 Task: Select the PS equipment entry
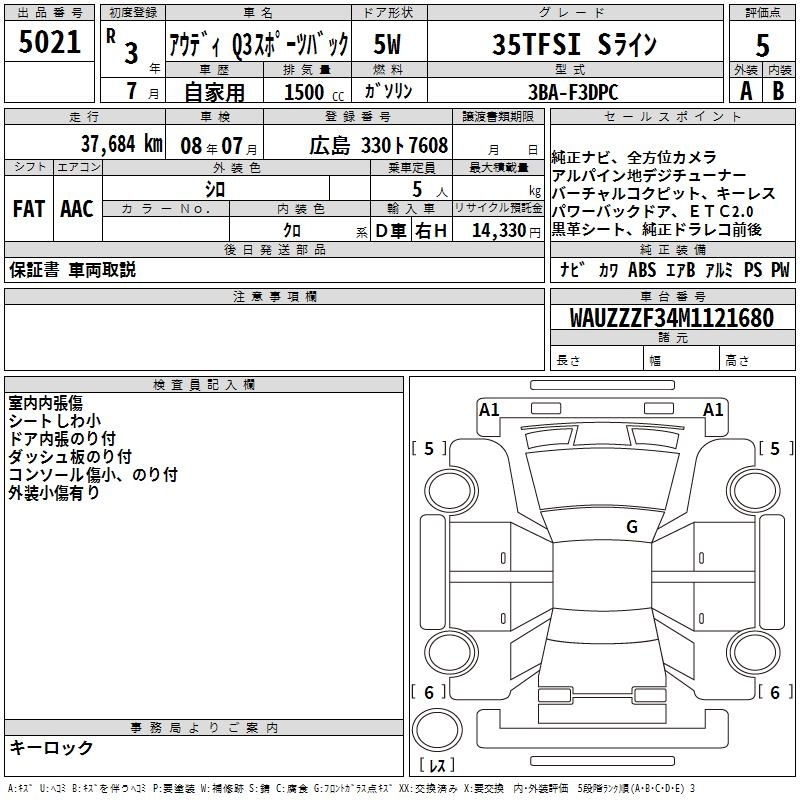point(753,269)
